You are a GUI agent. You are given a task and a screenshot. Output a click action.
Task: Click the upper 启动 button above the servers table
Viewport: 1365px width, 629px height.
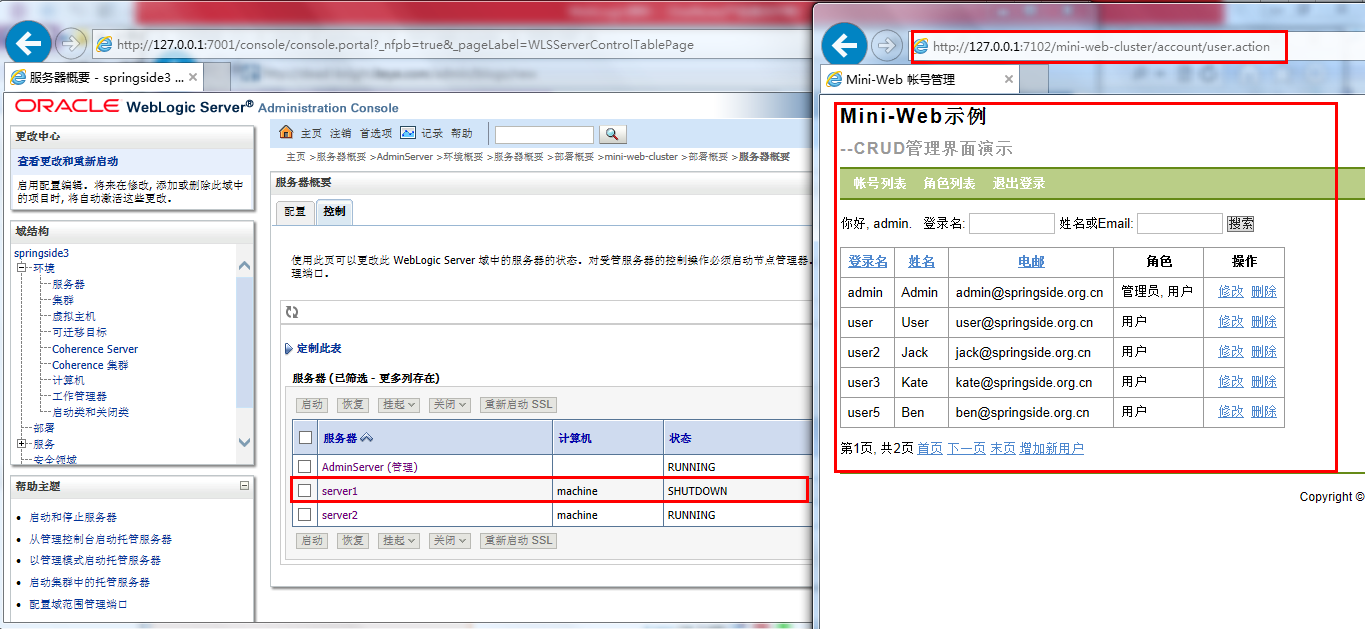pyautogui.click(x=312, y=405)
